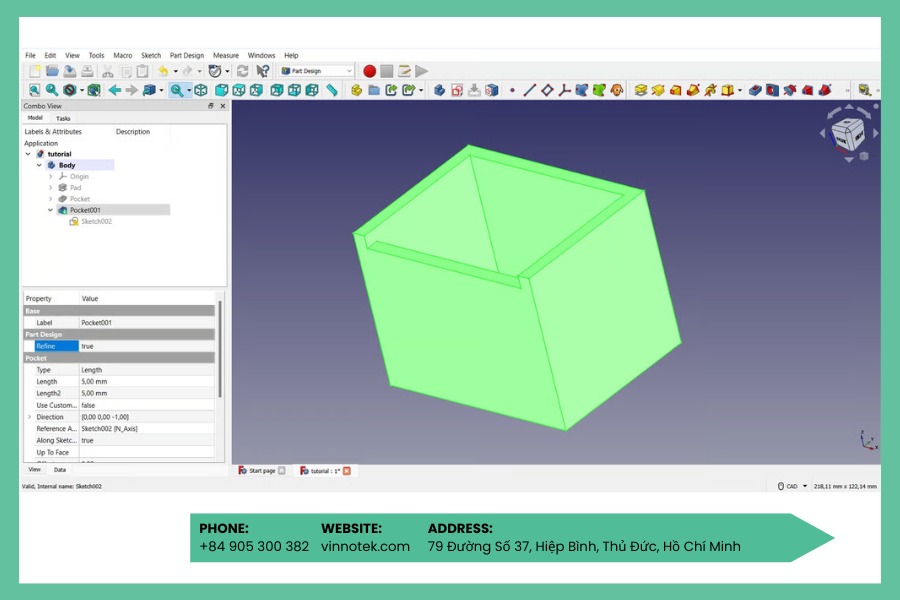Click the property panel vertical scrollbar
Image resolution: width=900 pixels, height=600 pixels.
coord(220,349)
